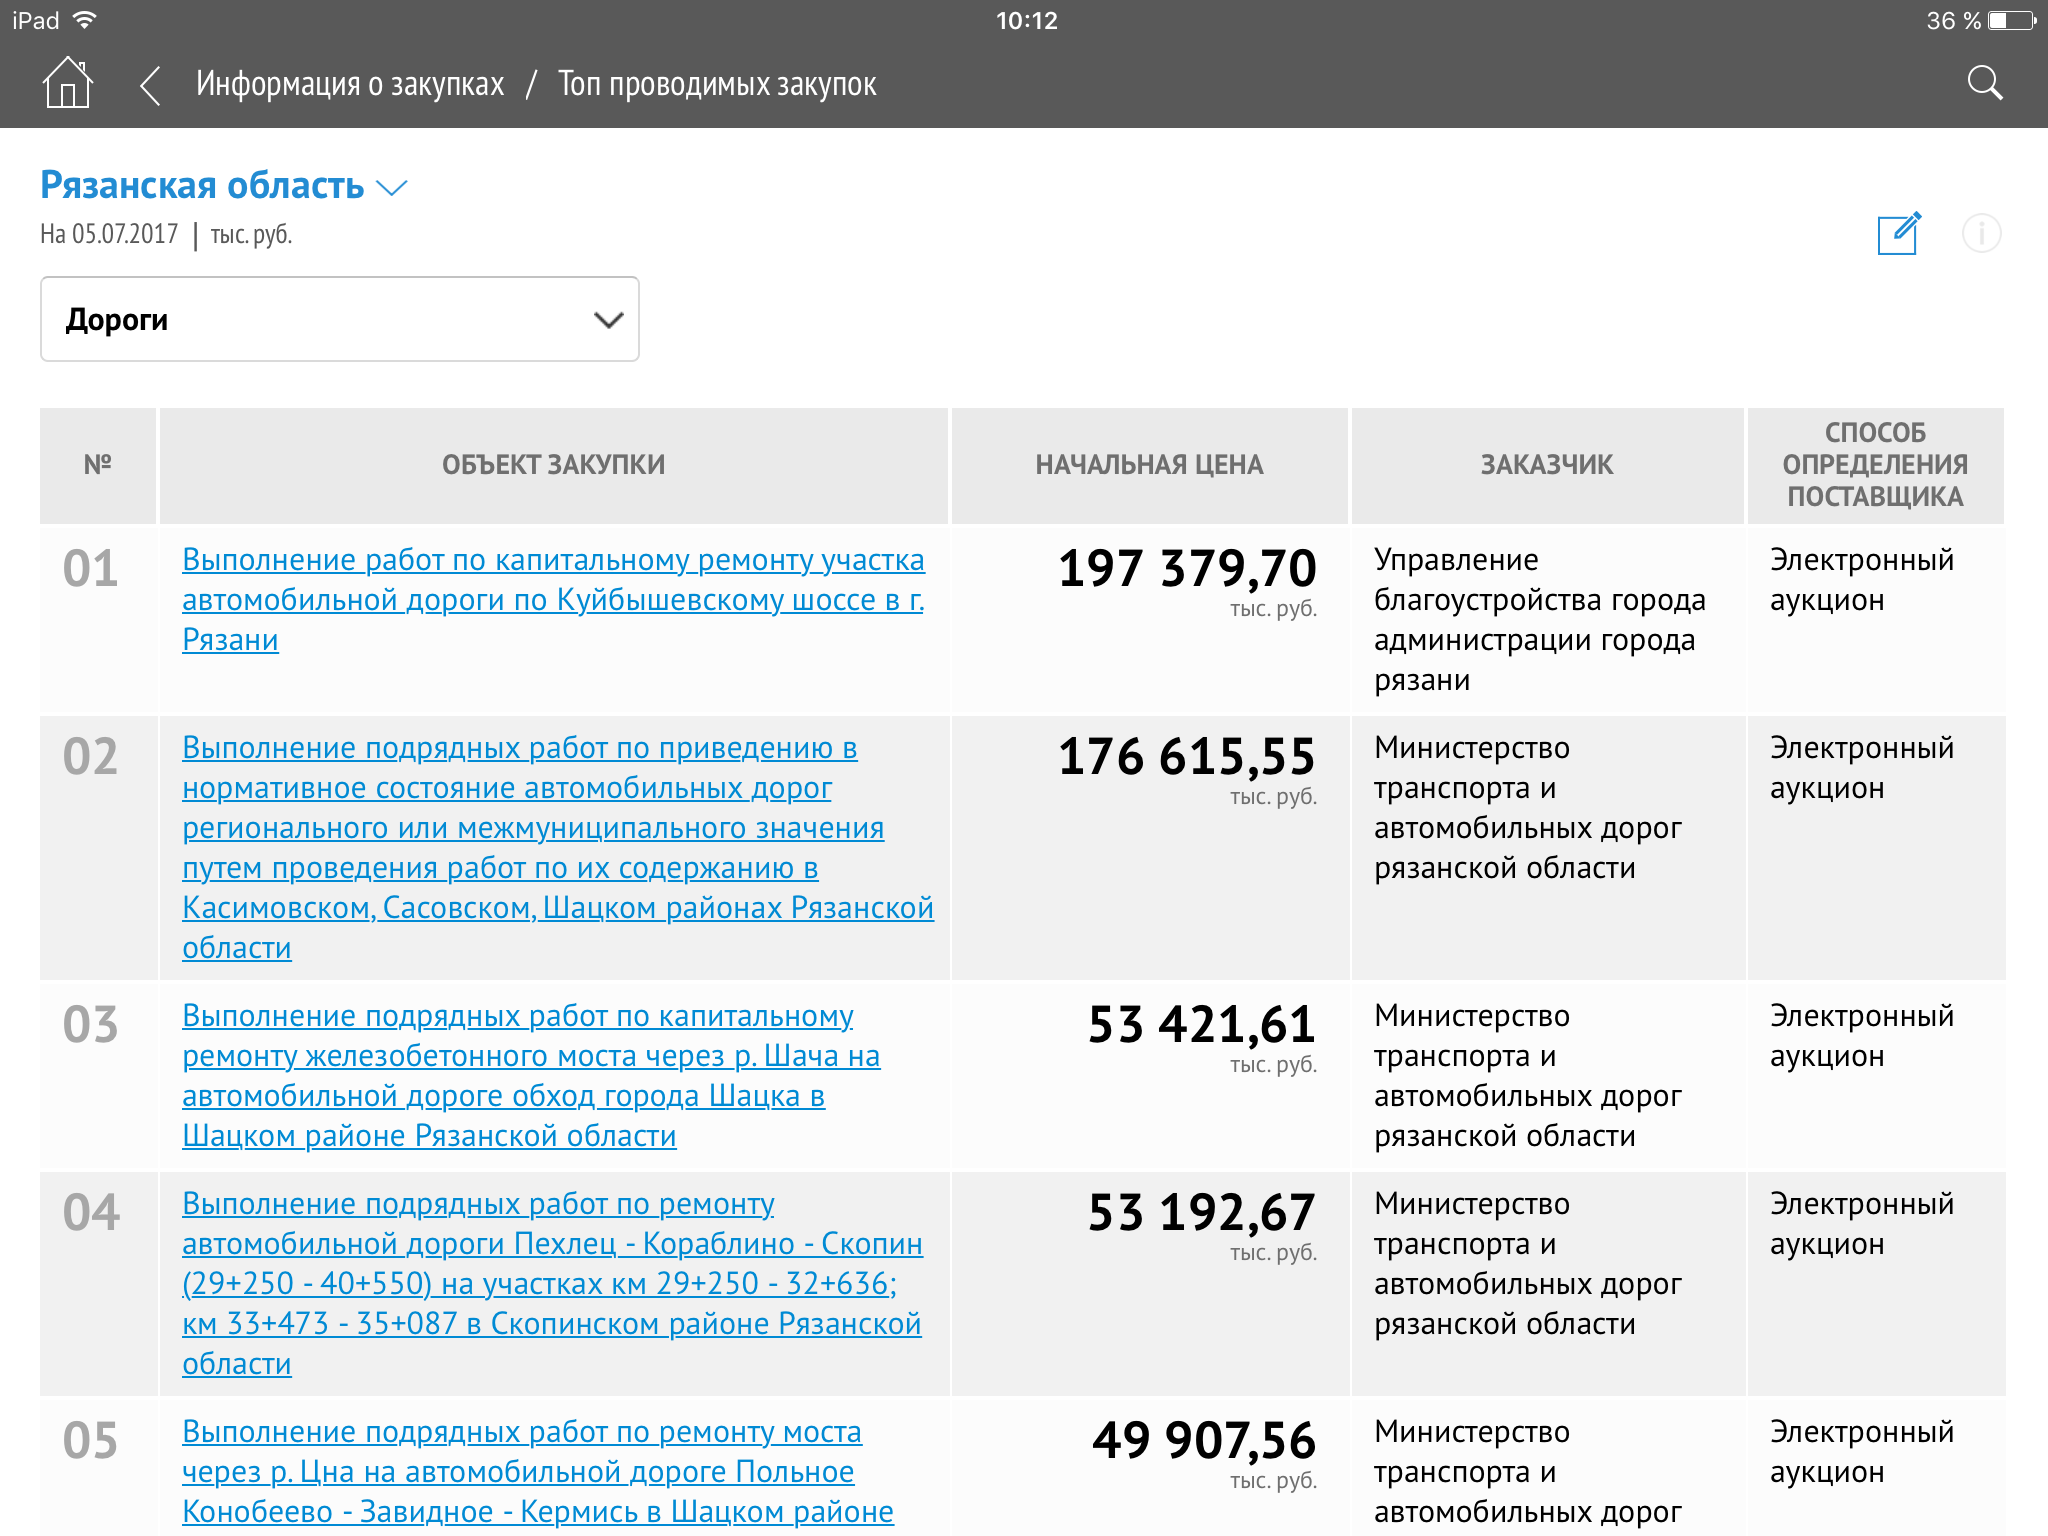The image size is (2048, 1536).
Task: Navigate to Информация о закупках breadcrumb
Action: 350,84
